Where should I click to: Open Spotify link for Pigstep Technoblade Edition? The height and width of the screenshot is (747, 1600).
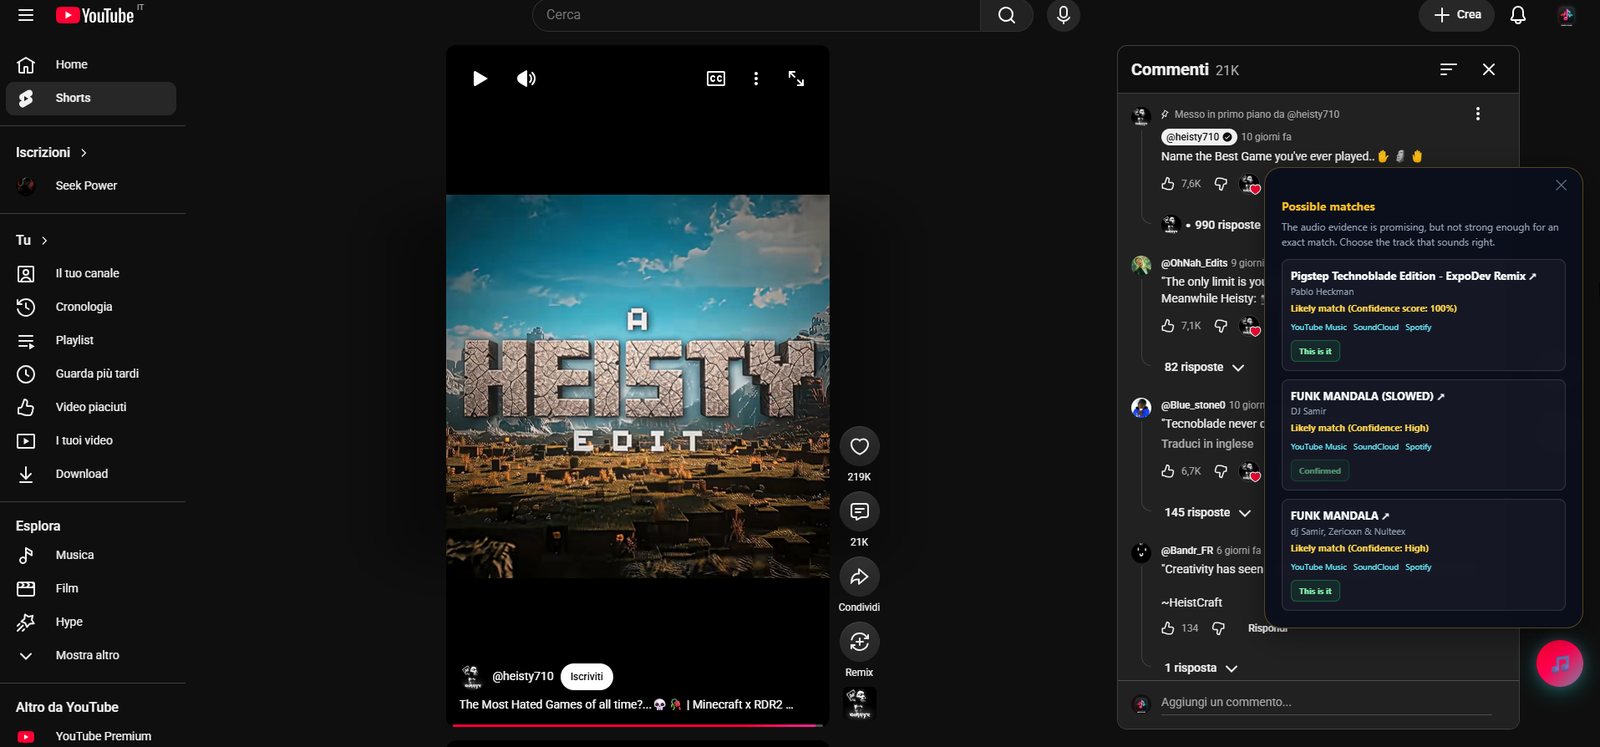[1418, 327]
